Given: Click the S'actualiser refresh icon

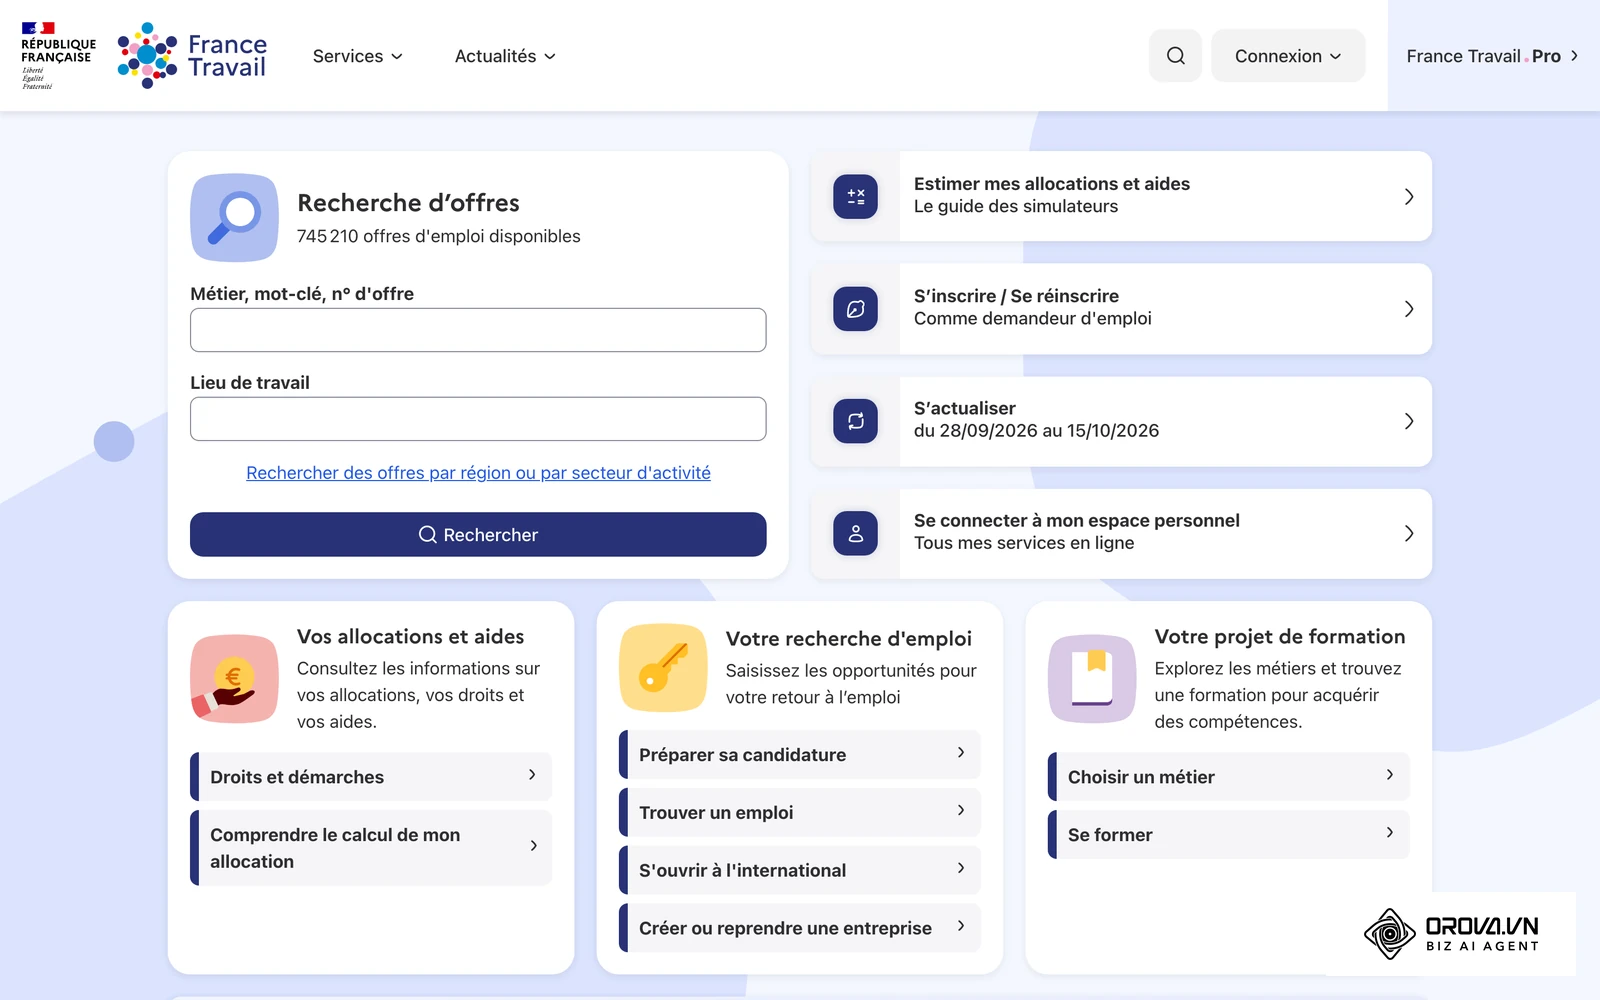Looking at the screenshot, I should pyautogui.click(x=856, y=421).
